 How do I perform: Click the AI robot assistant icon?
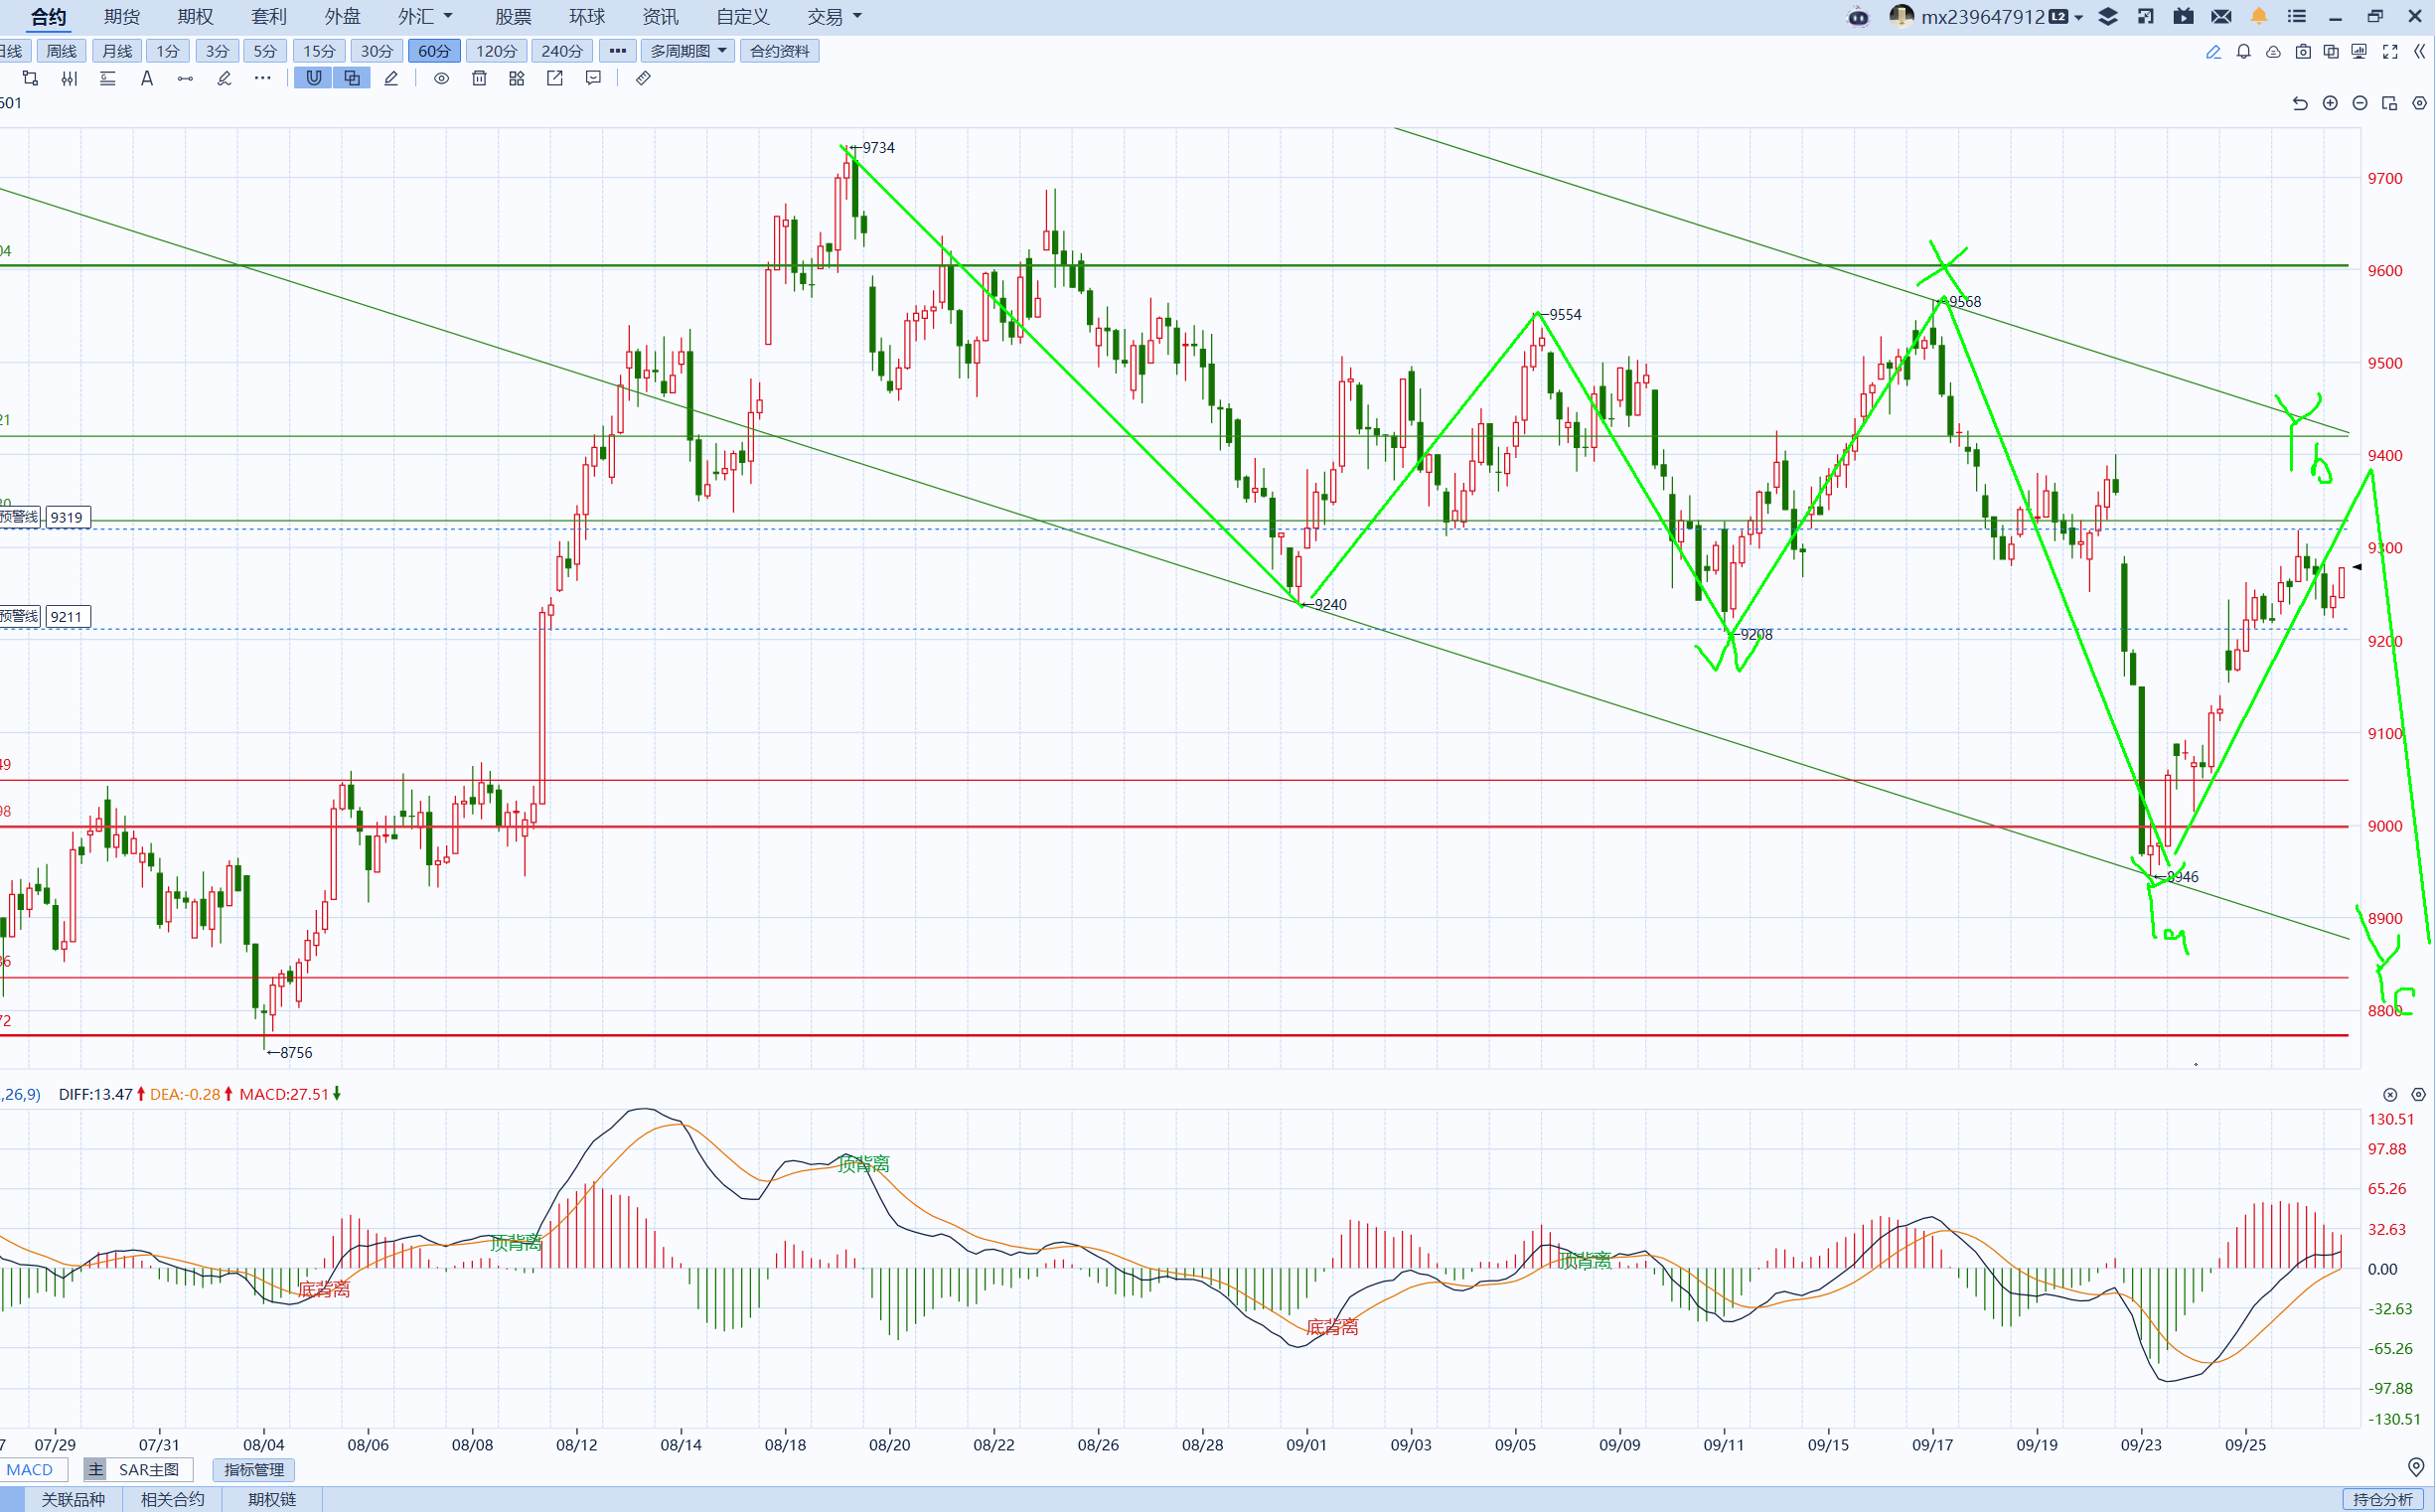tap(1858, 16)
